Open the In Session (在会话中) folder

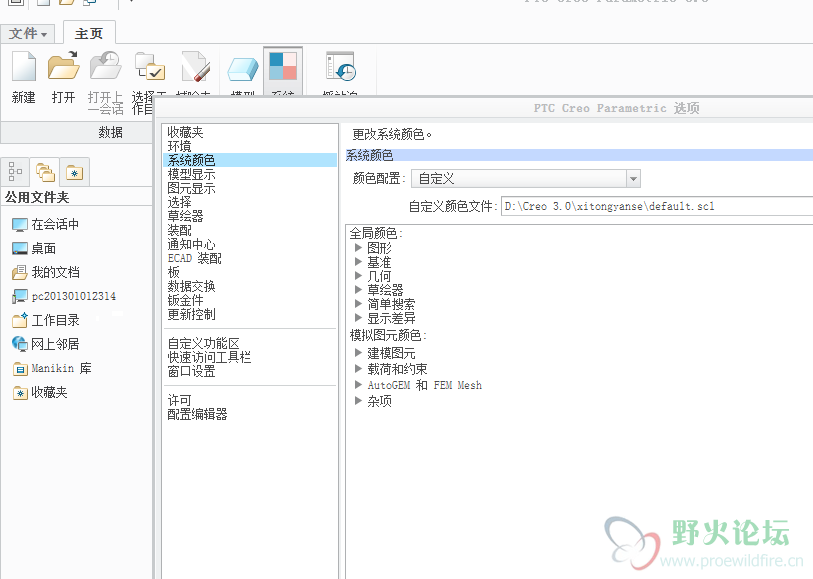45,224
